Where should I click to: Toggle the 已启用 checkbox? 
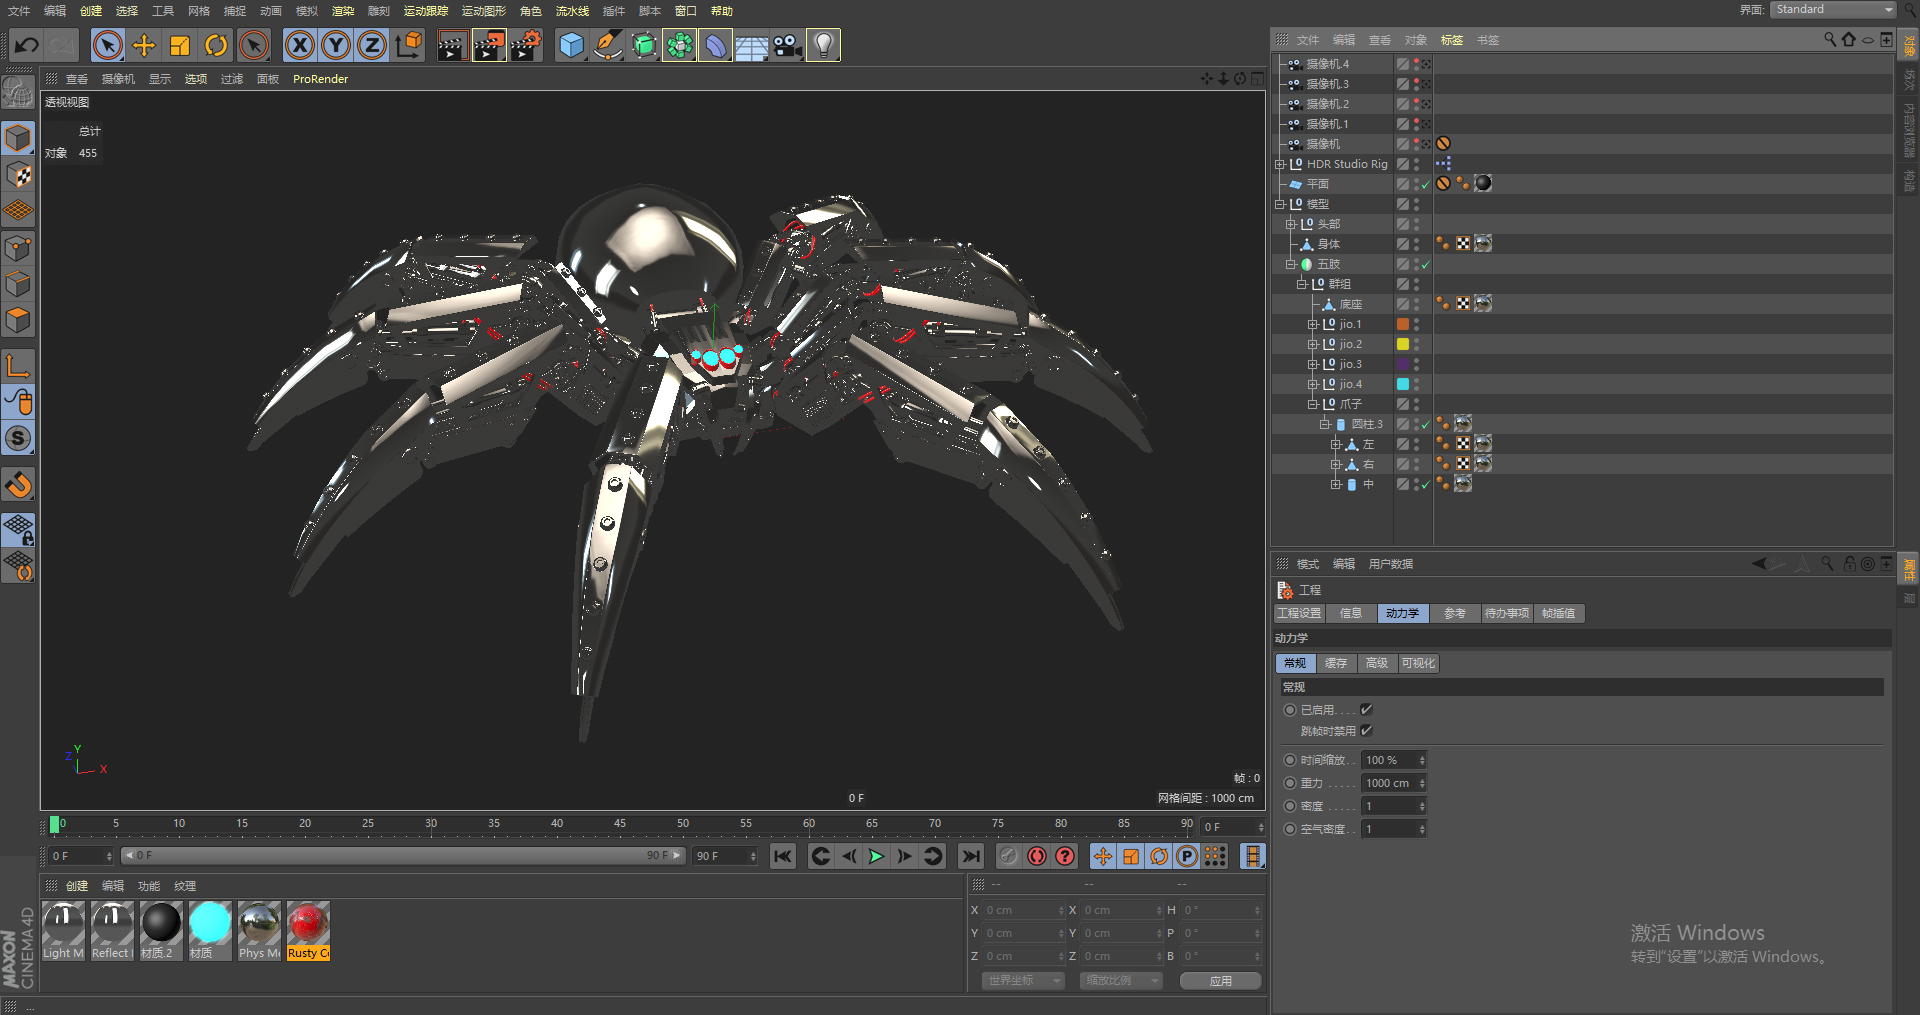tap(1366, 709)
